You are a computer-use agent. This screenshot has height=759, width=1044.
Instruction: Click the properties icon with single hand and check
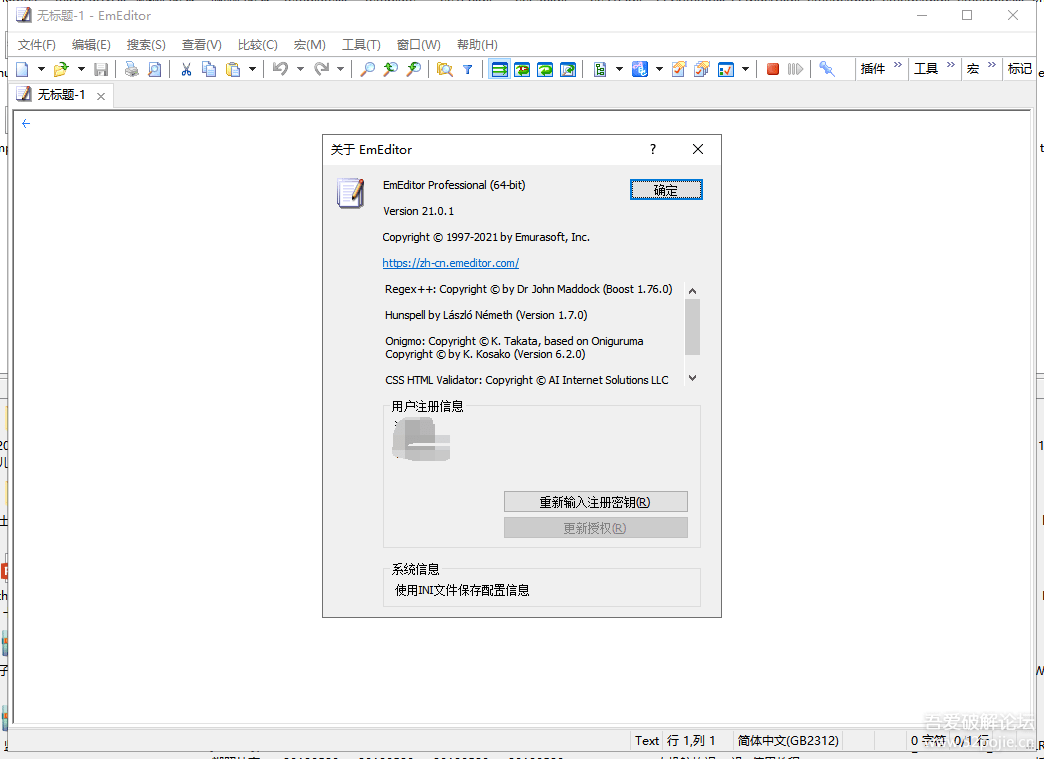[x=678, y=69]
